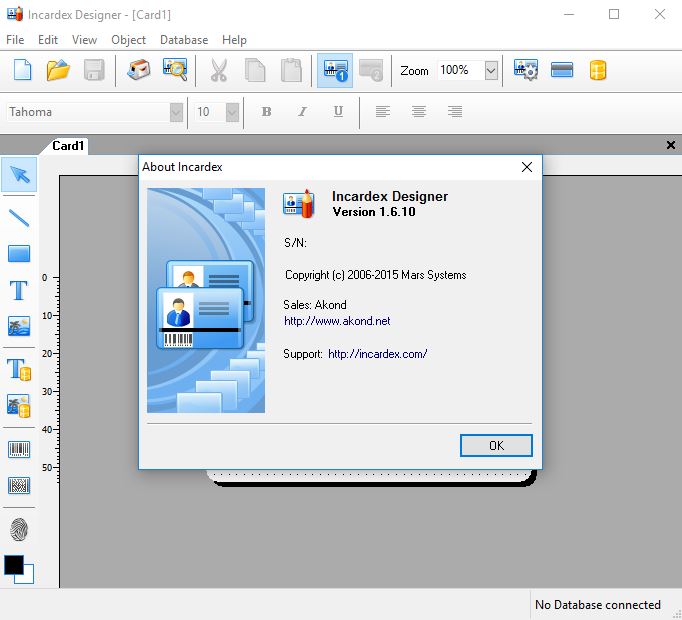Open the File menu

click(x=15, y=40)
